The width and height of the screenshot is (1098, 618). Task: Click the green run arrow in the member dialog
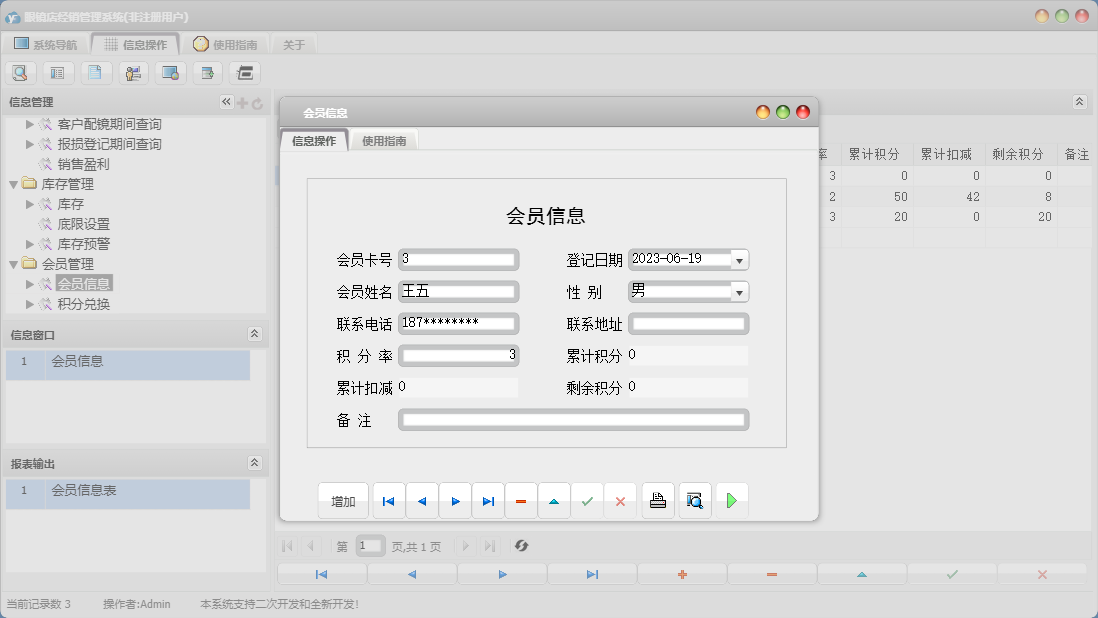tap(731, 500)
